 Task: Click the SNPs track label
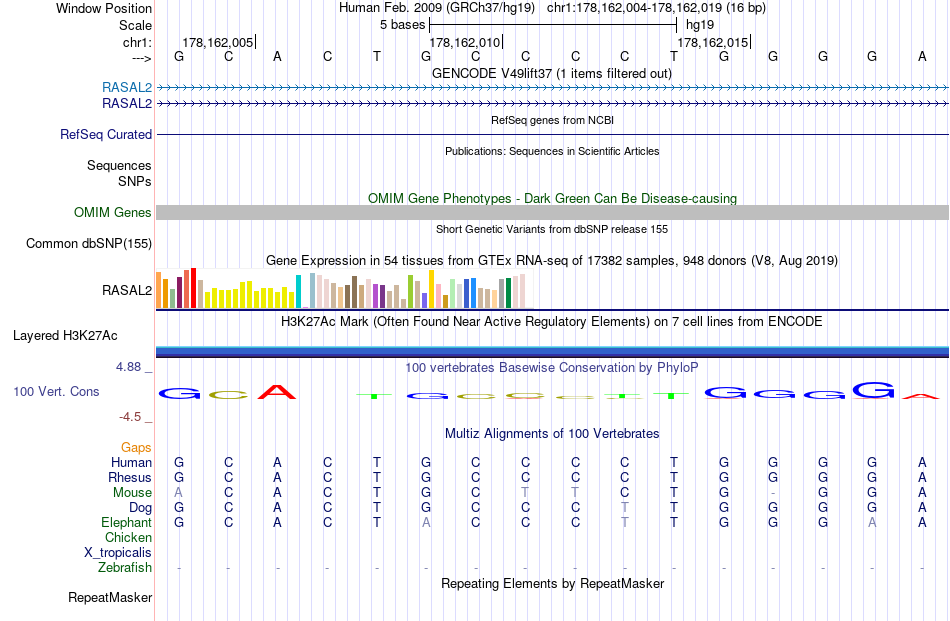(x=135, y=181)
